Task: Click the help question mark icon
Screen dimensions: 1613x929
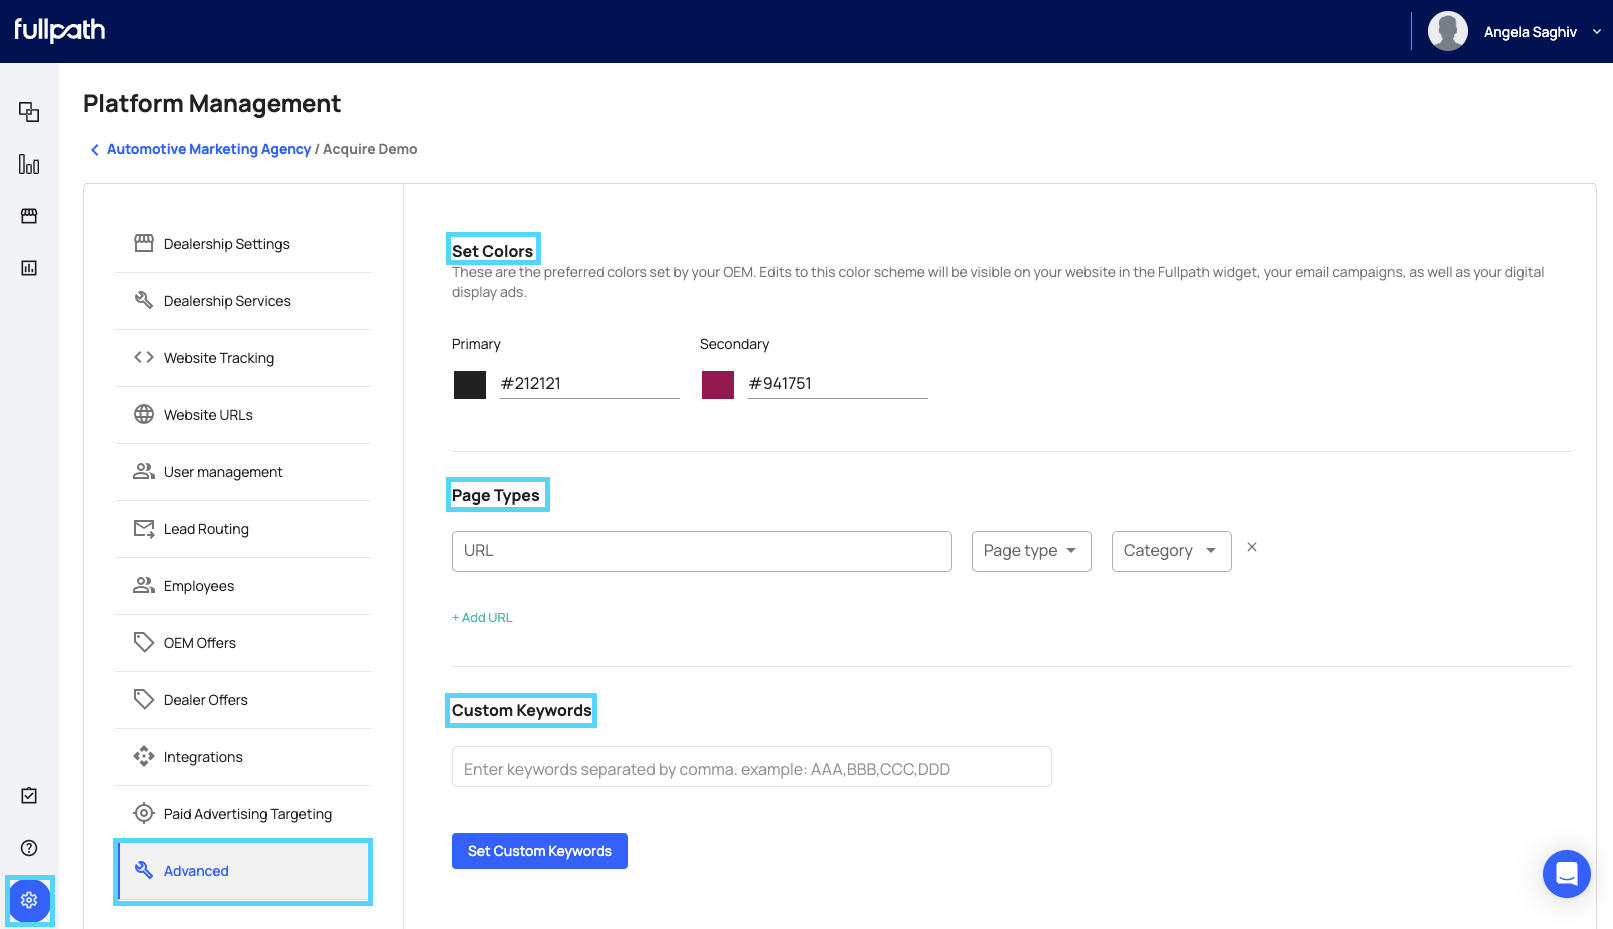Action: (29, 848)
